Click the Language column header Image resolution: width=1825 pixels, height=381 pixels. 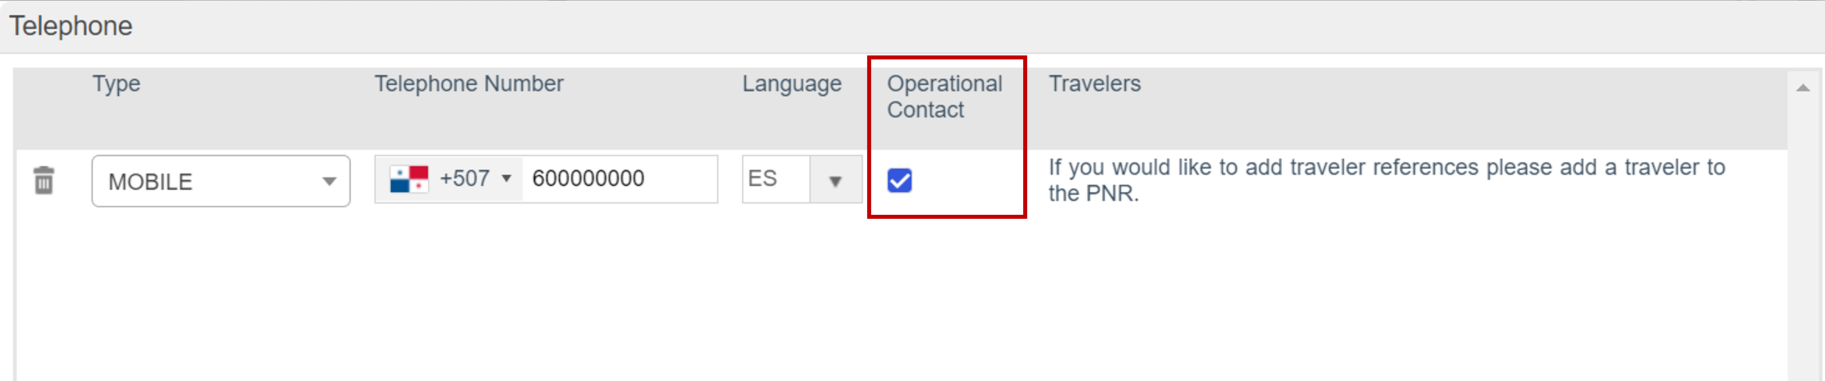click(792, 84)
